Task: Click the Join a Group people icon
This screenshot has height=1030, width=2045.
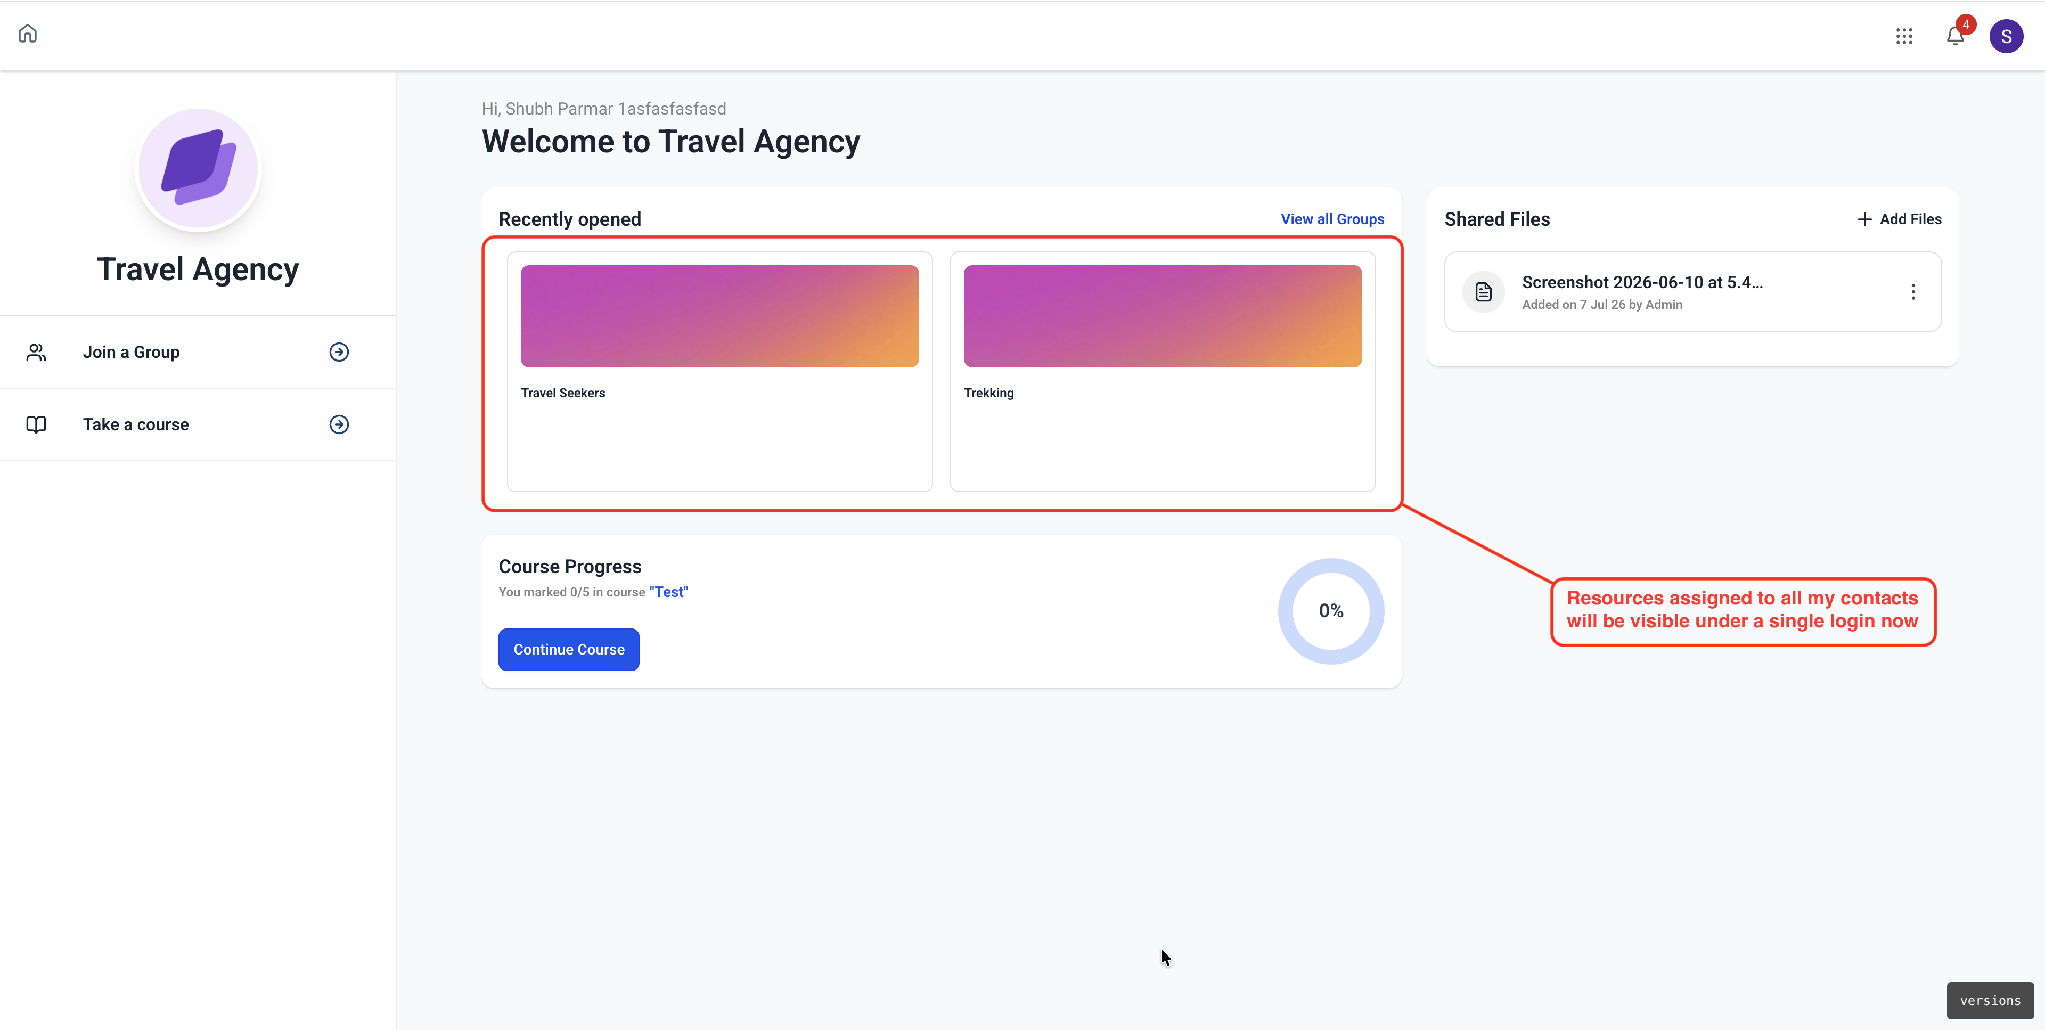Action: [36, 352]
